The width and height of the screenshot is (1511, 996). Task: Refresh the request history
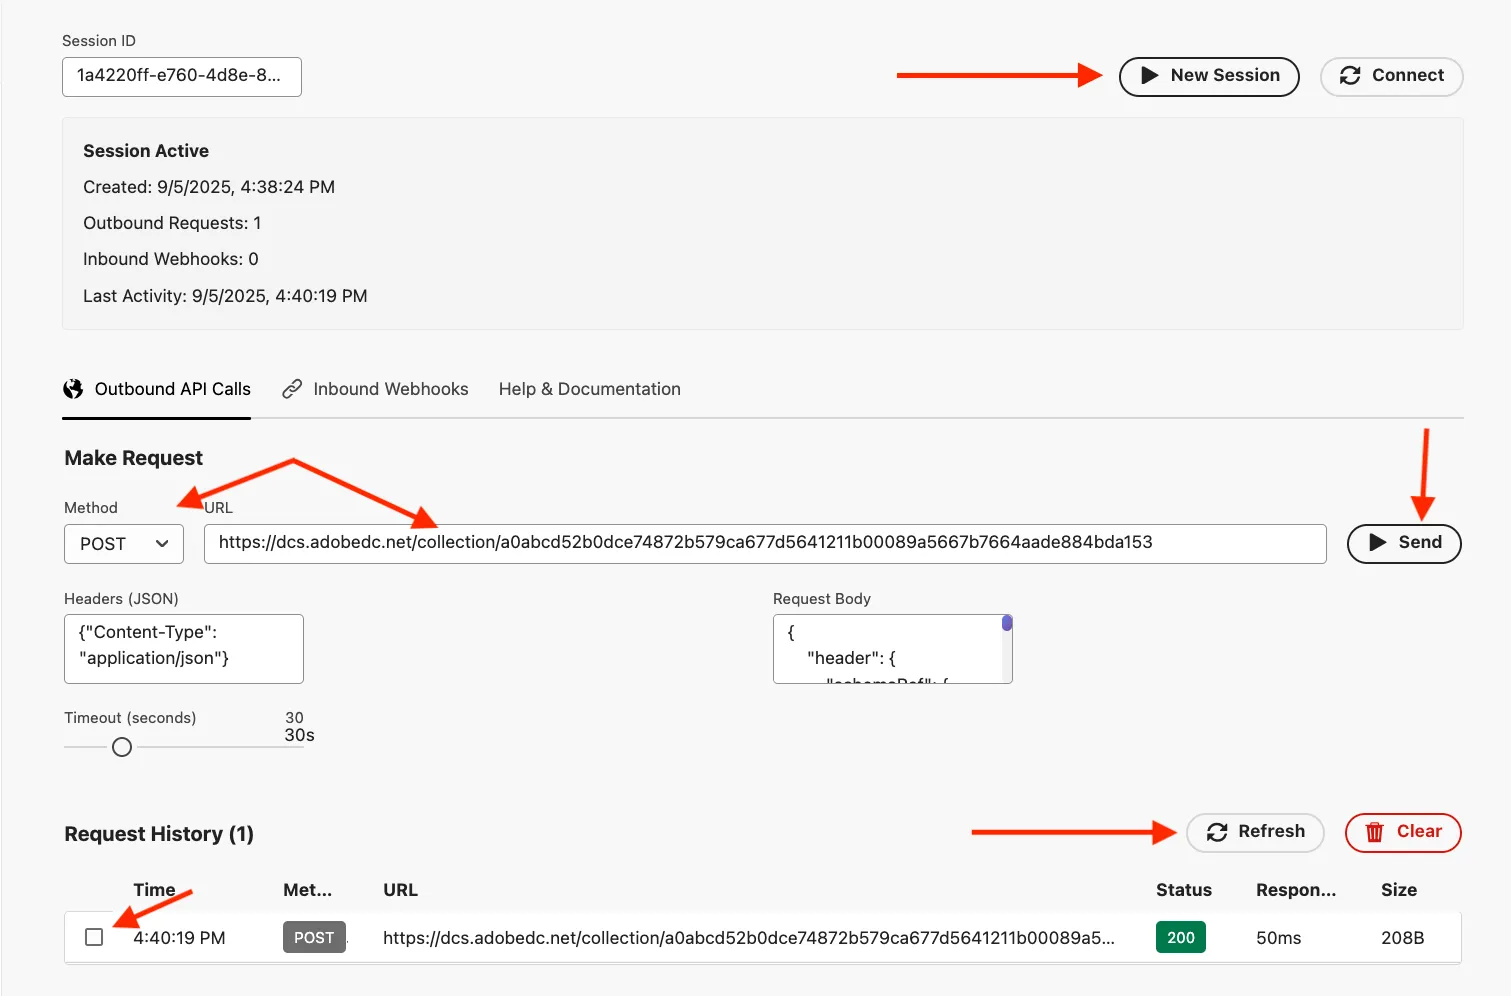pos(1255,832)
